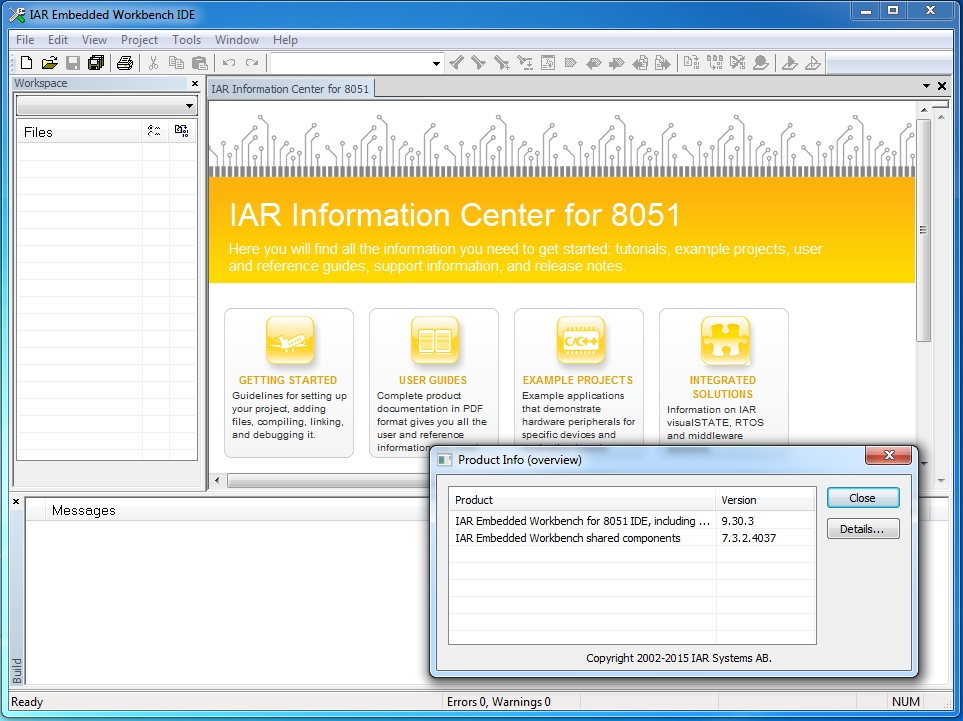This screenshot has height=721, width=963.
Task: Click the horizontal scrollbar left arrow
Action: (217, 480)
